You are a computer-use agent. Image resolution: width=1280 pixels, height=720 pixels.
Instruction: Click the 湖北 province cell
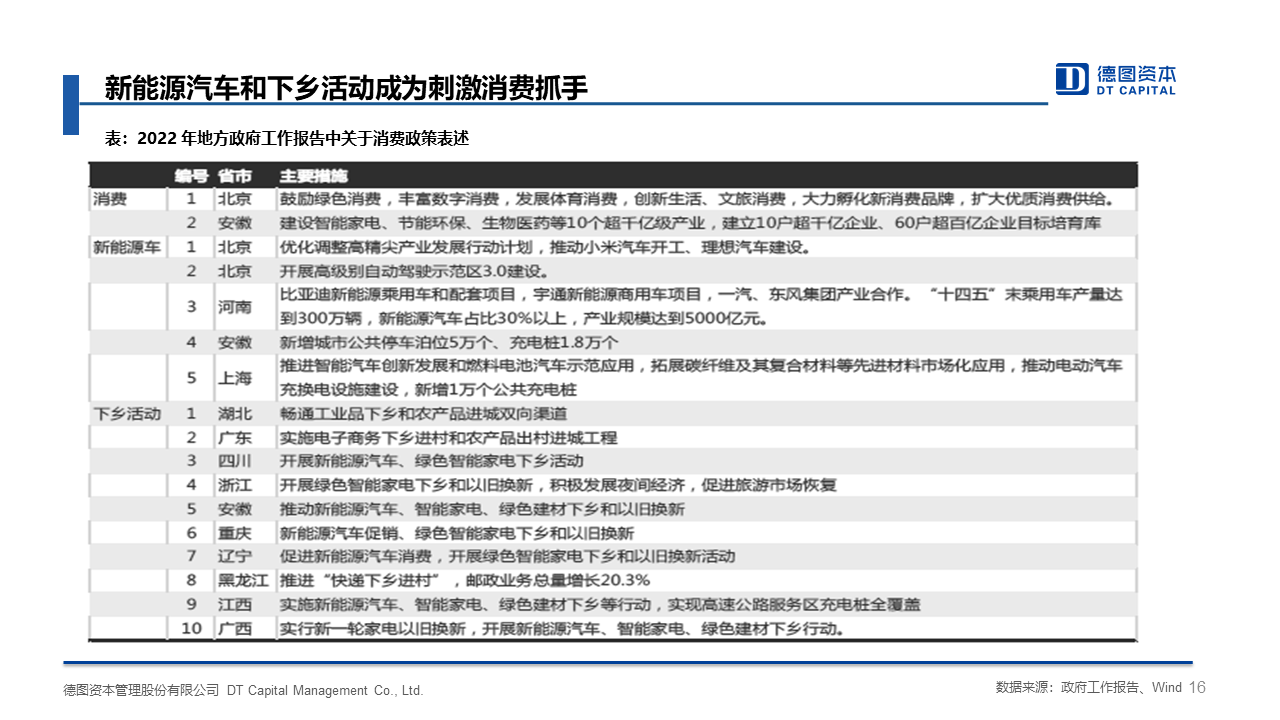coord(234,413)
